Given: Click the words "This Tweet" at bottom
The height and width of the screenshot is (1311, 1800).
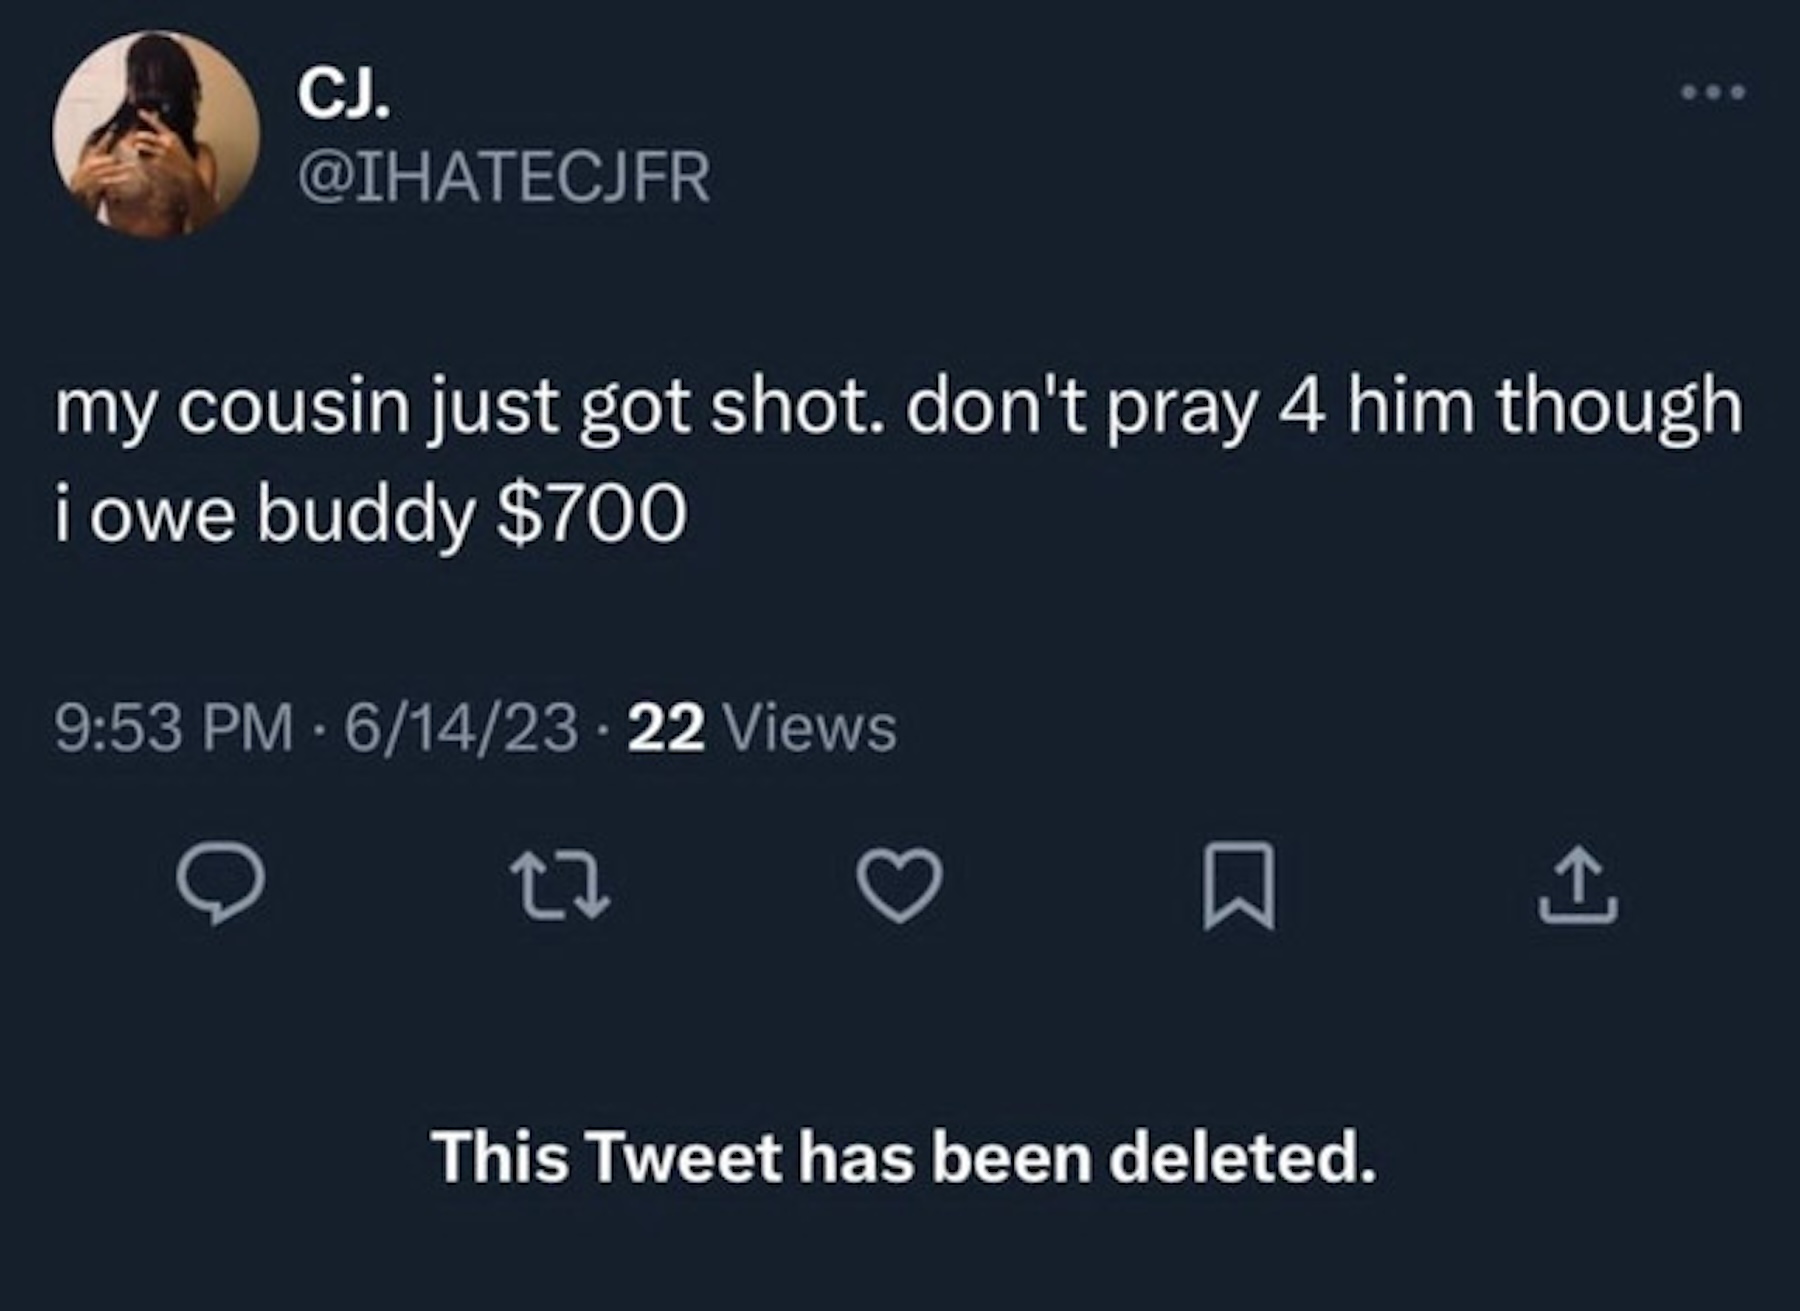Looking at the screenshot, I should (608, 1157).
